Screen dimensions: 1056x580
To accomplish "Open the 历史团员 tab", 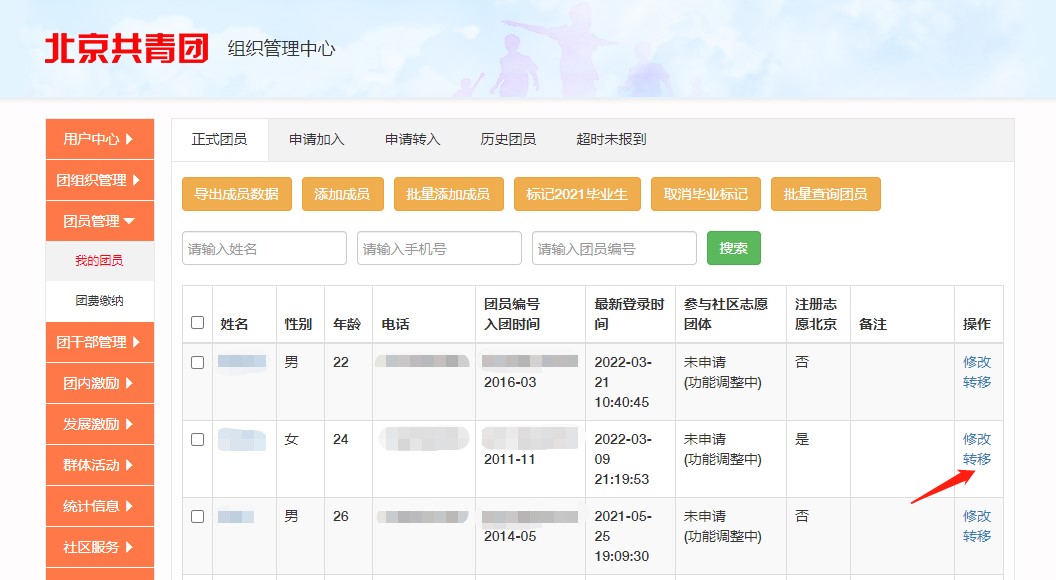I will tap(508, 140).
